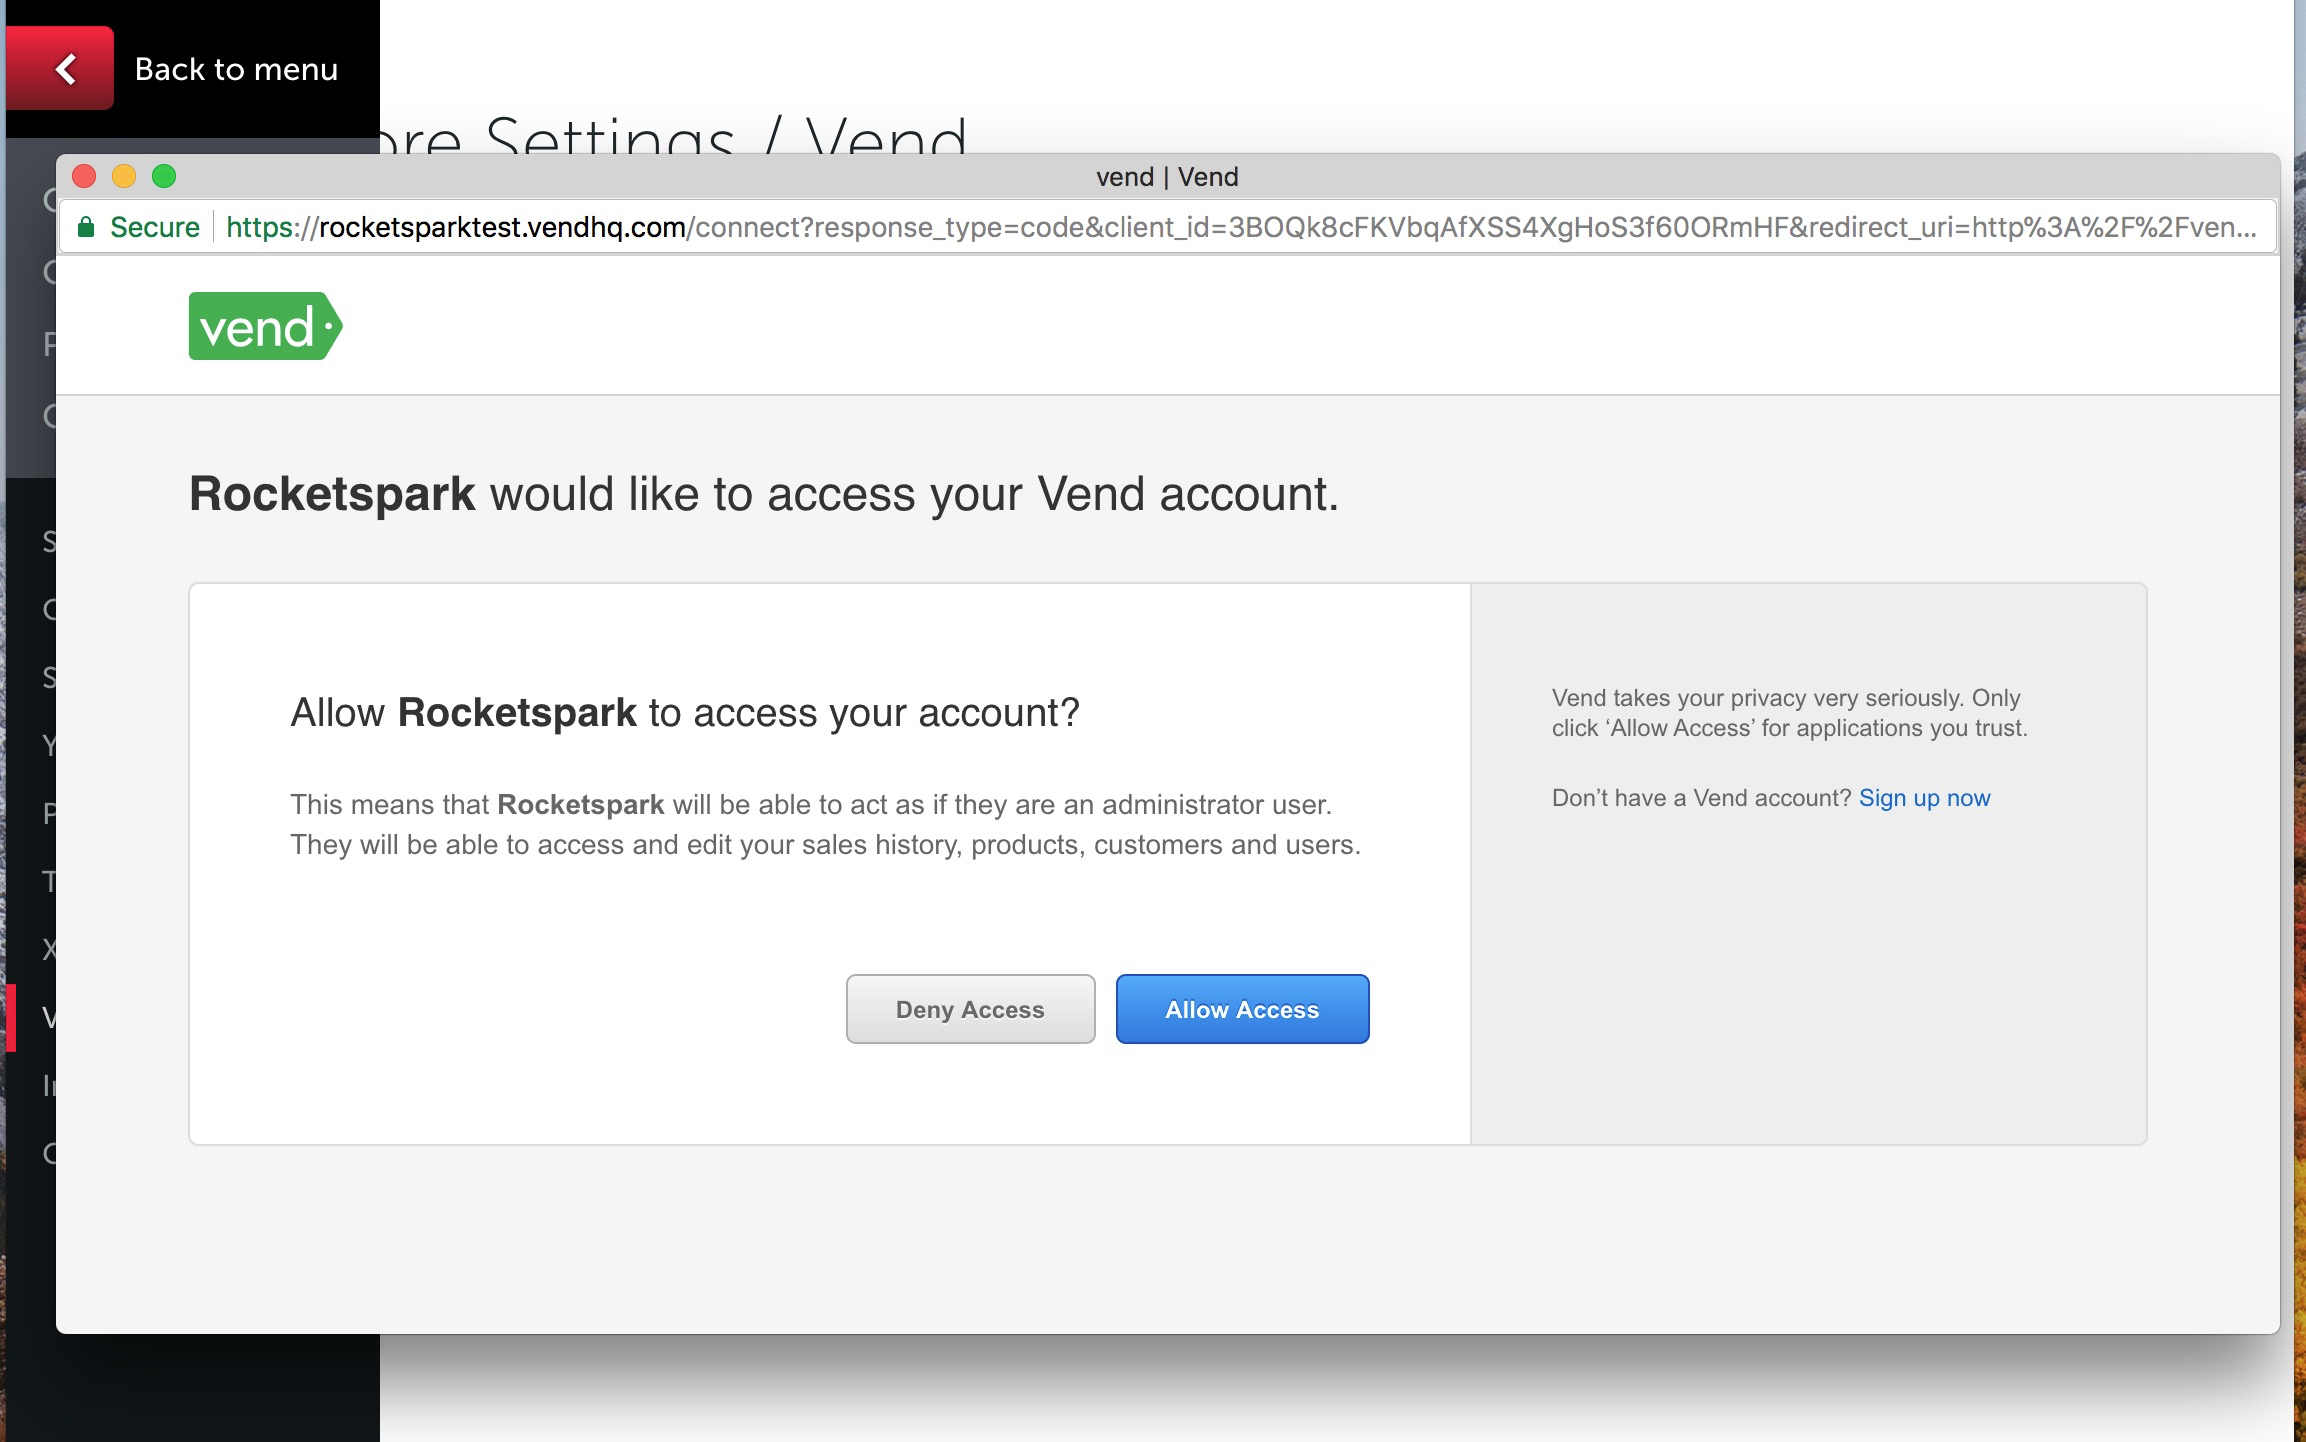Maximize the Vend popup with green button
This screenshot has height=1442, width=2306.
point(164,177)
